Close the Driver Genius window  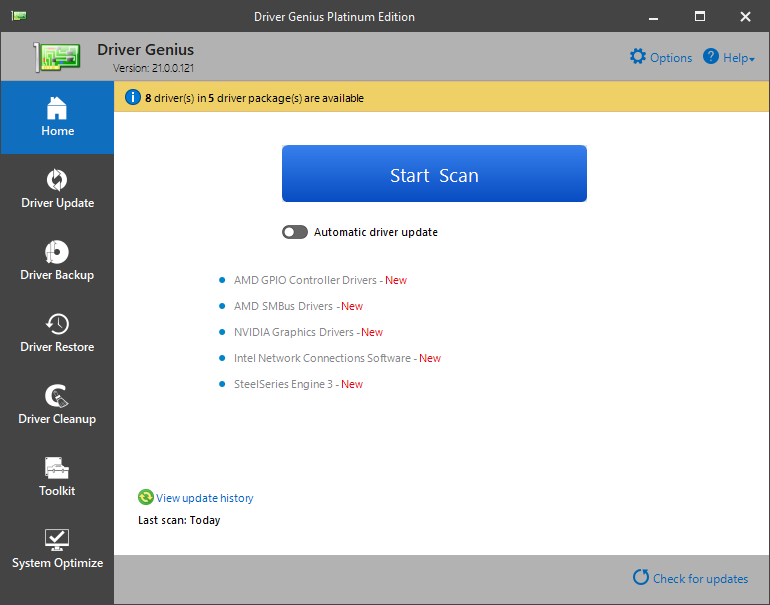[745, 17]
